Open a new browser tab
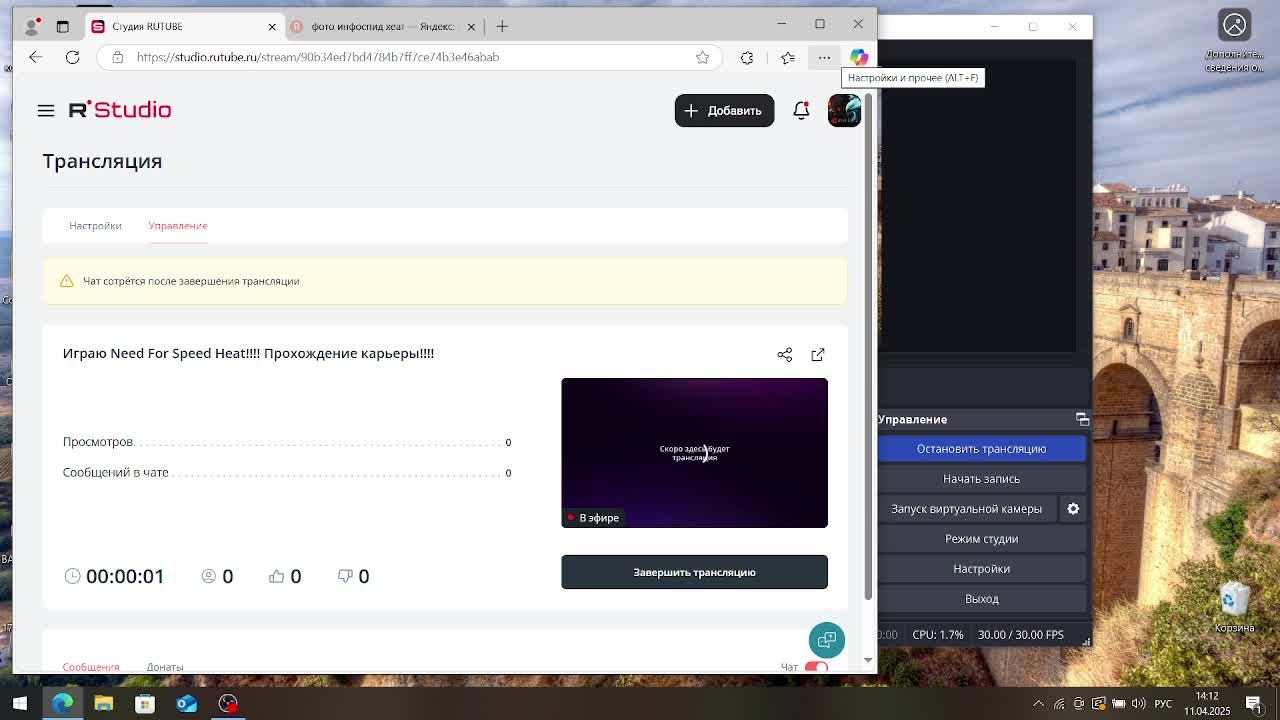Screen dimensions: 1280x720 pos(502,26)
